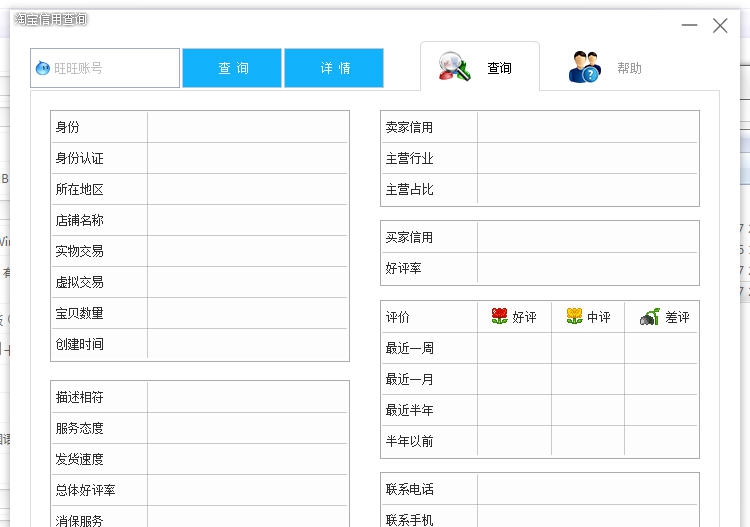The width and height of the screenshot is (750, 527).
Task: Switch to the 查询 tab
Action: [x=480, y=67]
